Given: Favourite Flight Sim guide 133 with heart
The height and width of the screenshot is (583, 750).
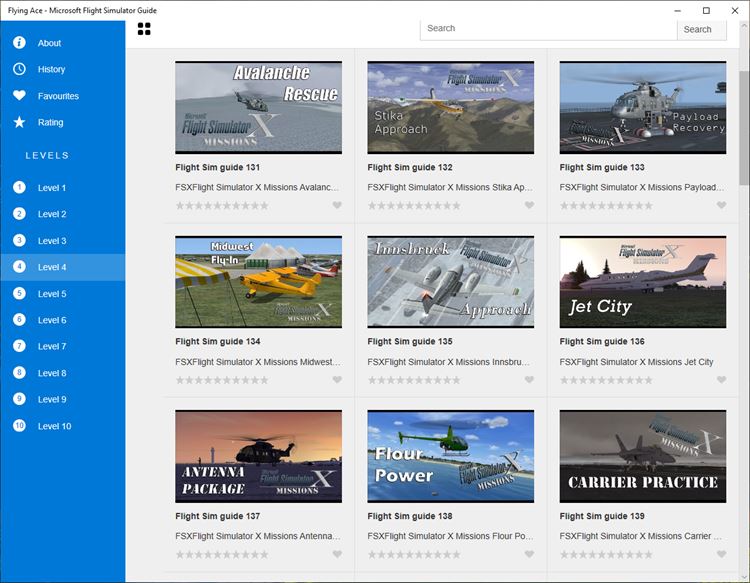Looking at the screenshot, I should (721, 205).
